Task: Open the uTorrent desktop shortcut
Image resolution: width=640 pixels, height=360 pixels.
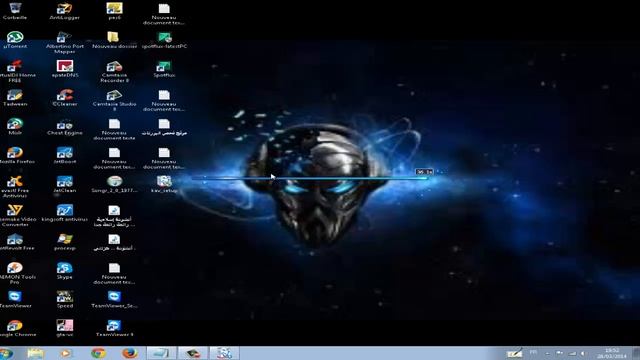Action: tap(15, 40)
